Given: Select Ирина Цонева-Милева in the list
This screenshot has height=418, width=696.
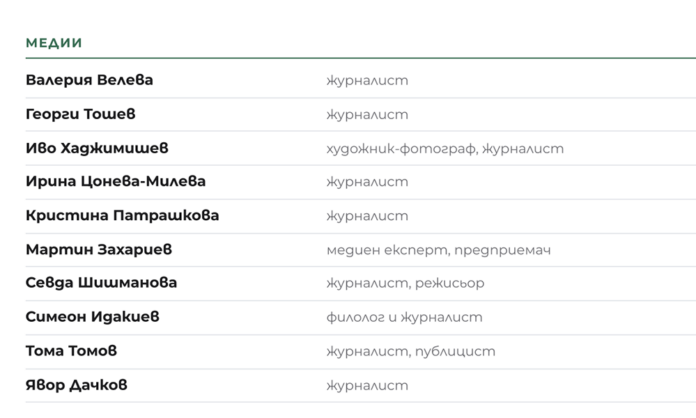Looking at the screenshot, I should 115,181.
